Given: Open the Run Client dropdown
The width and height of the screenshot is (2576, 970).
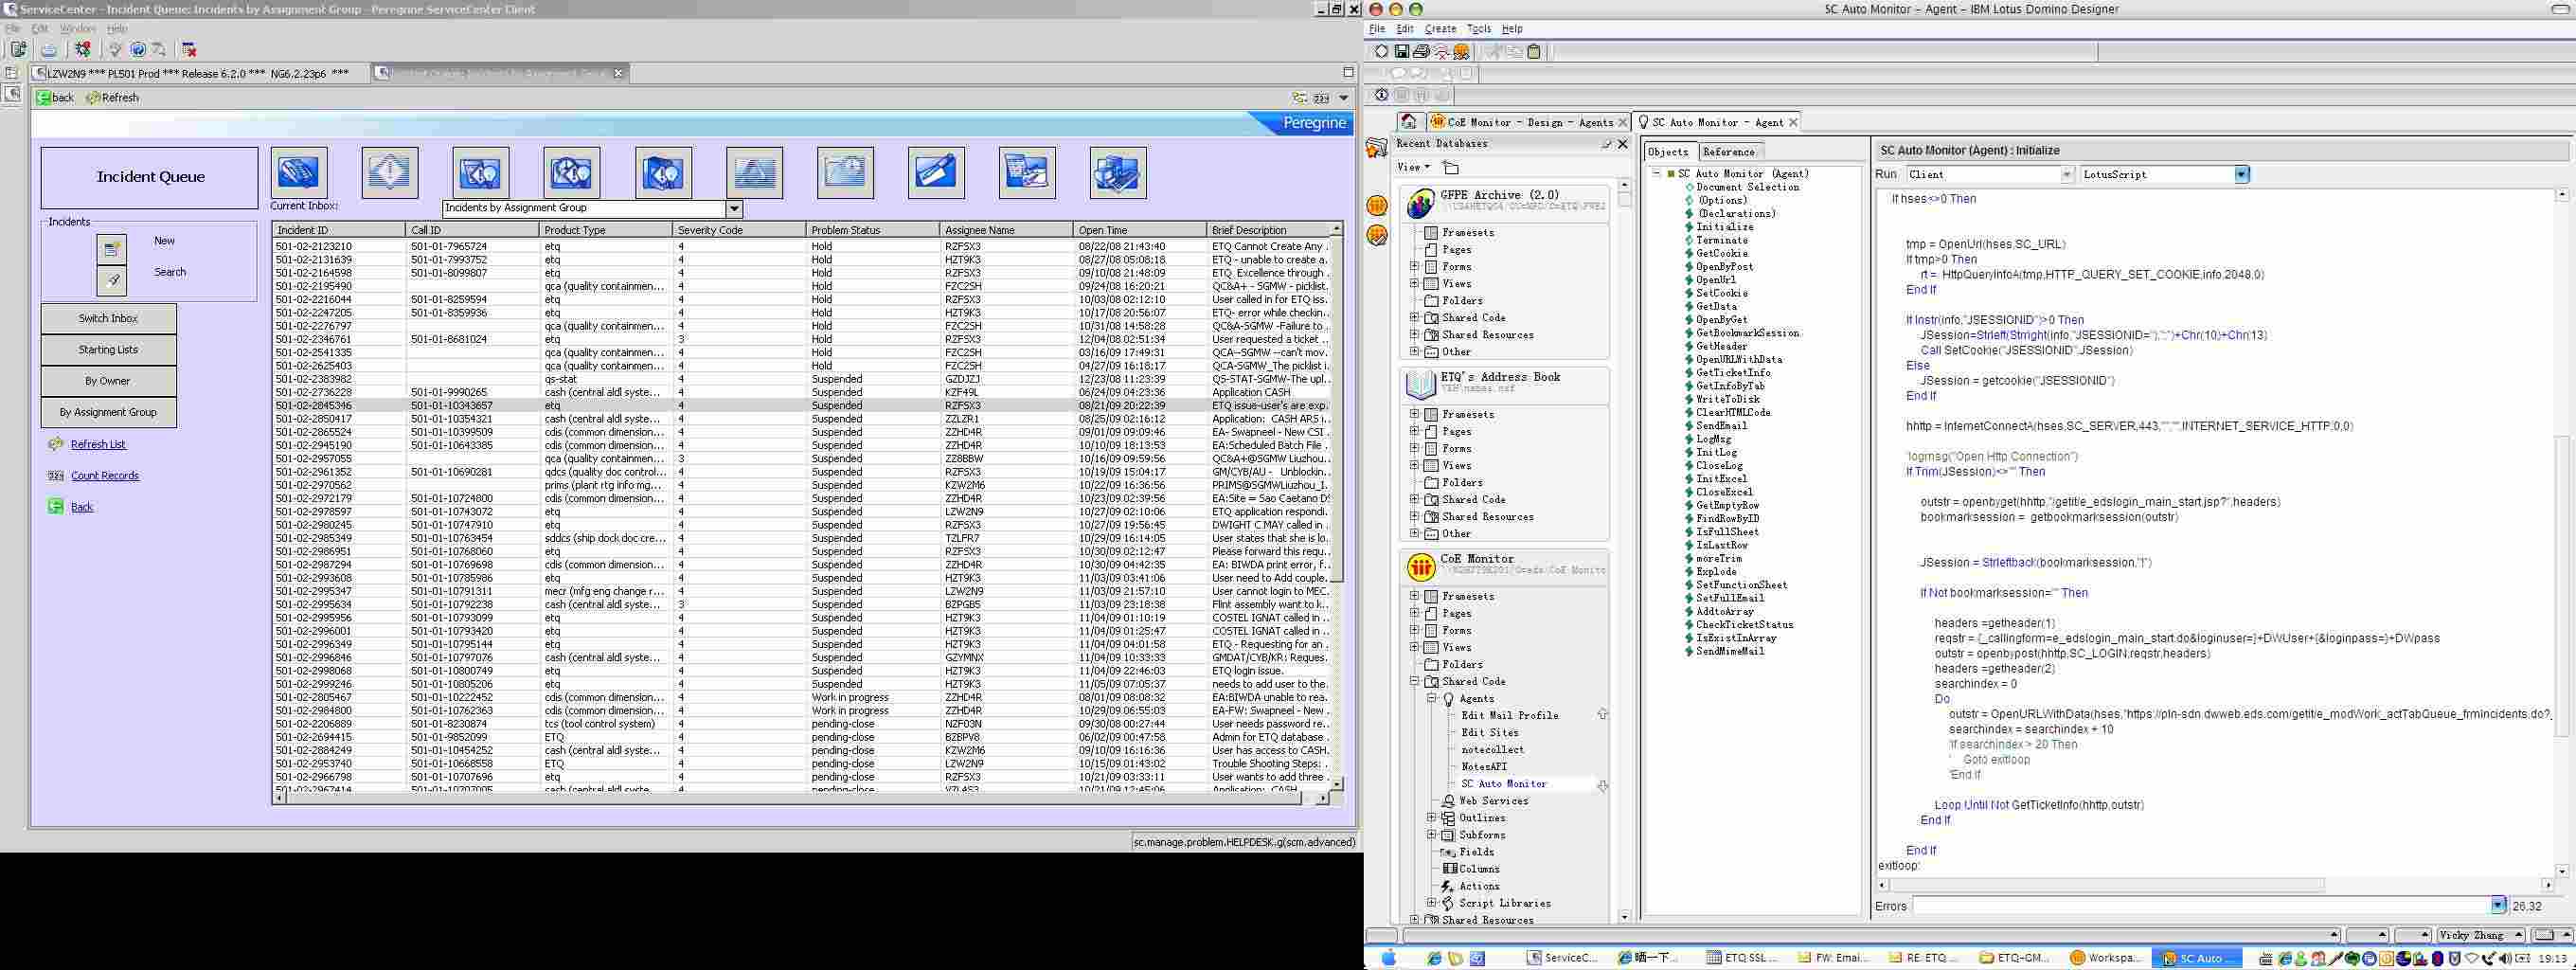Looking at the screenshot, I should pos(2067,175).
